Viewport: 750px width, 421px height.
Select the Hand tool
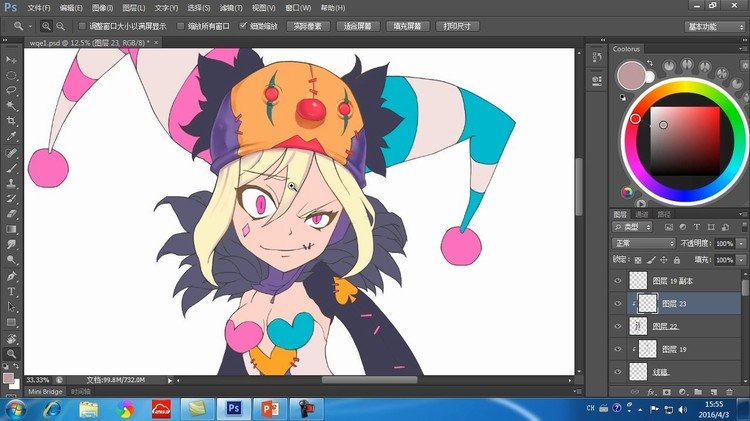pos(11,339)
